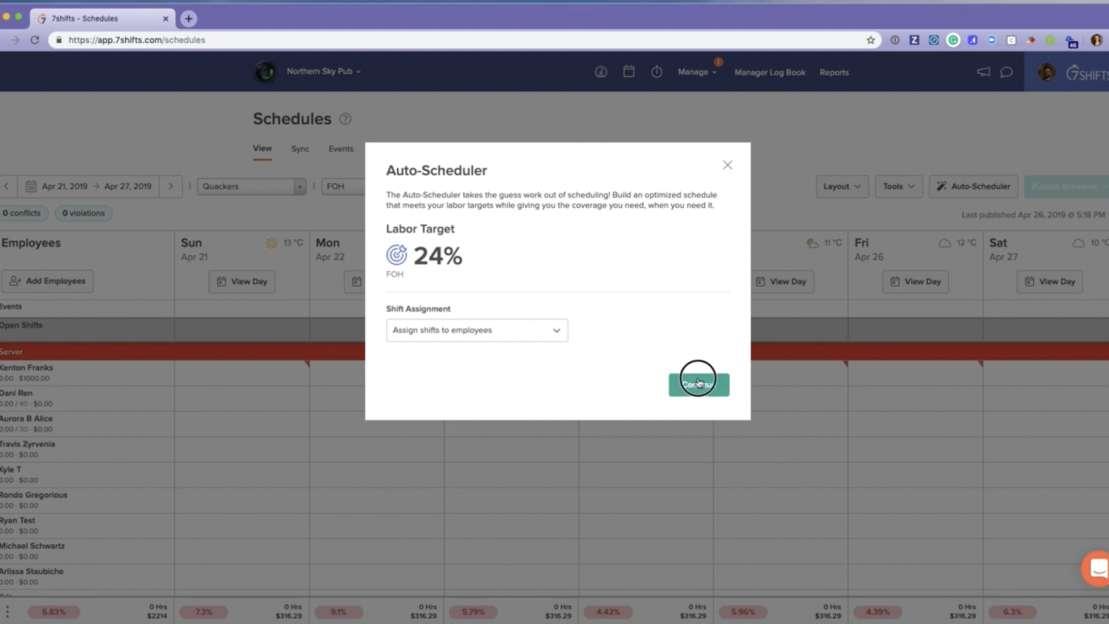Open the dashboard icon in the top bar
The width and height of the screenshot is (1109, 624).
click(x=601, y=72)
